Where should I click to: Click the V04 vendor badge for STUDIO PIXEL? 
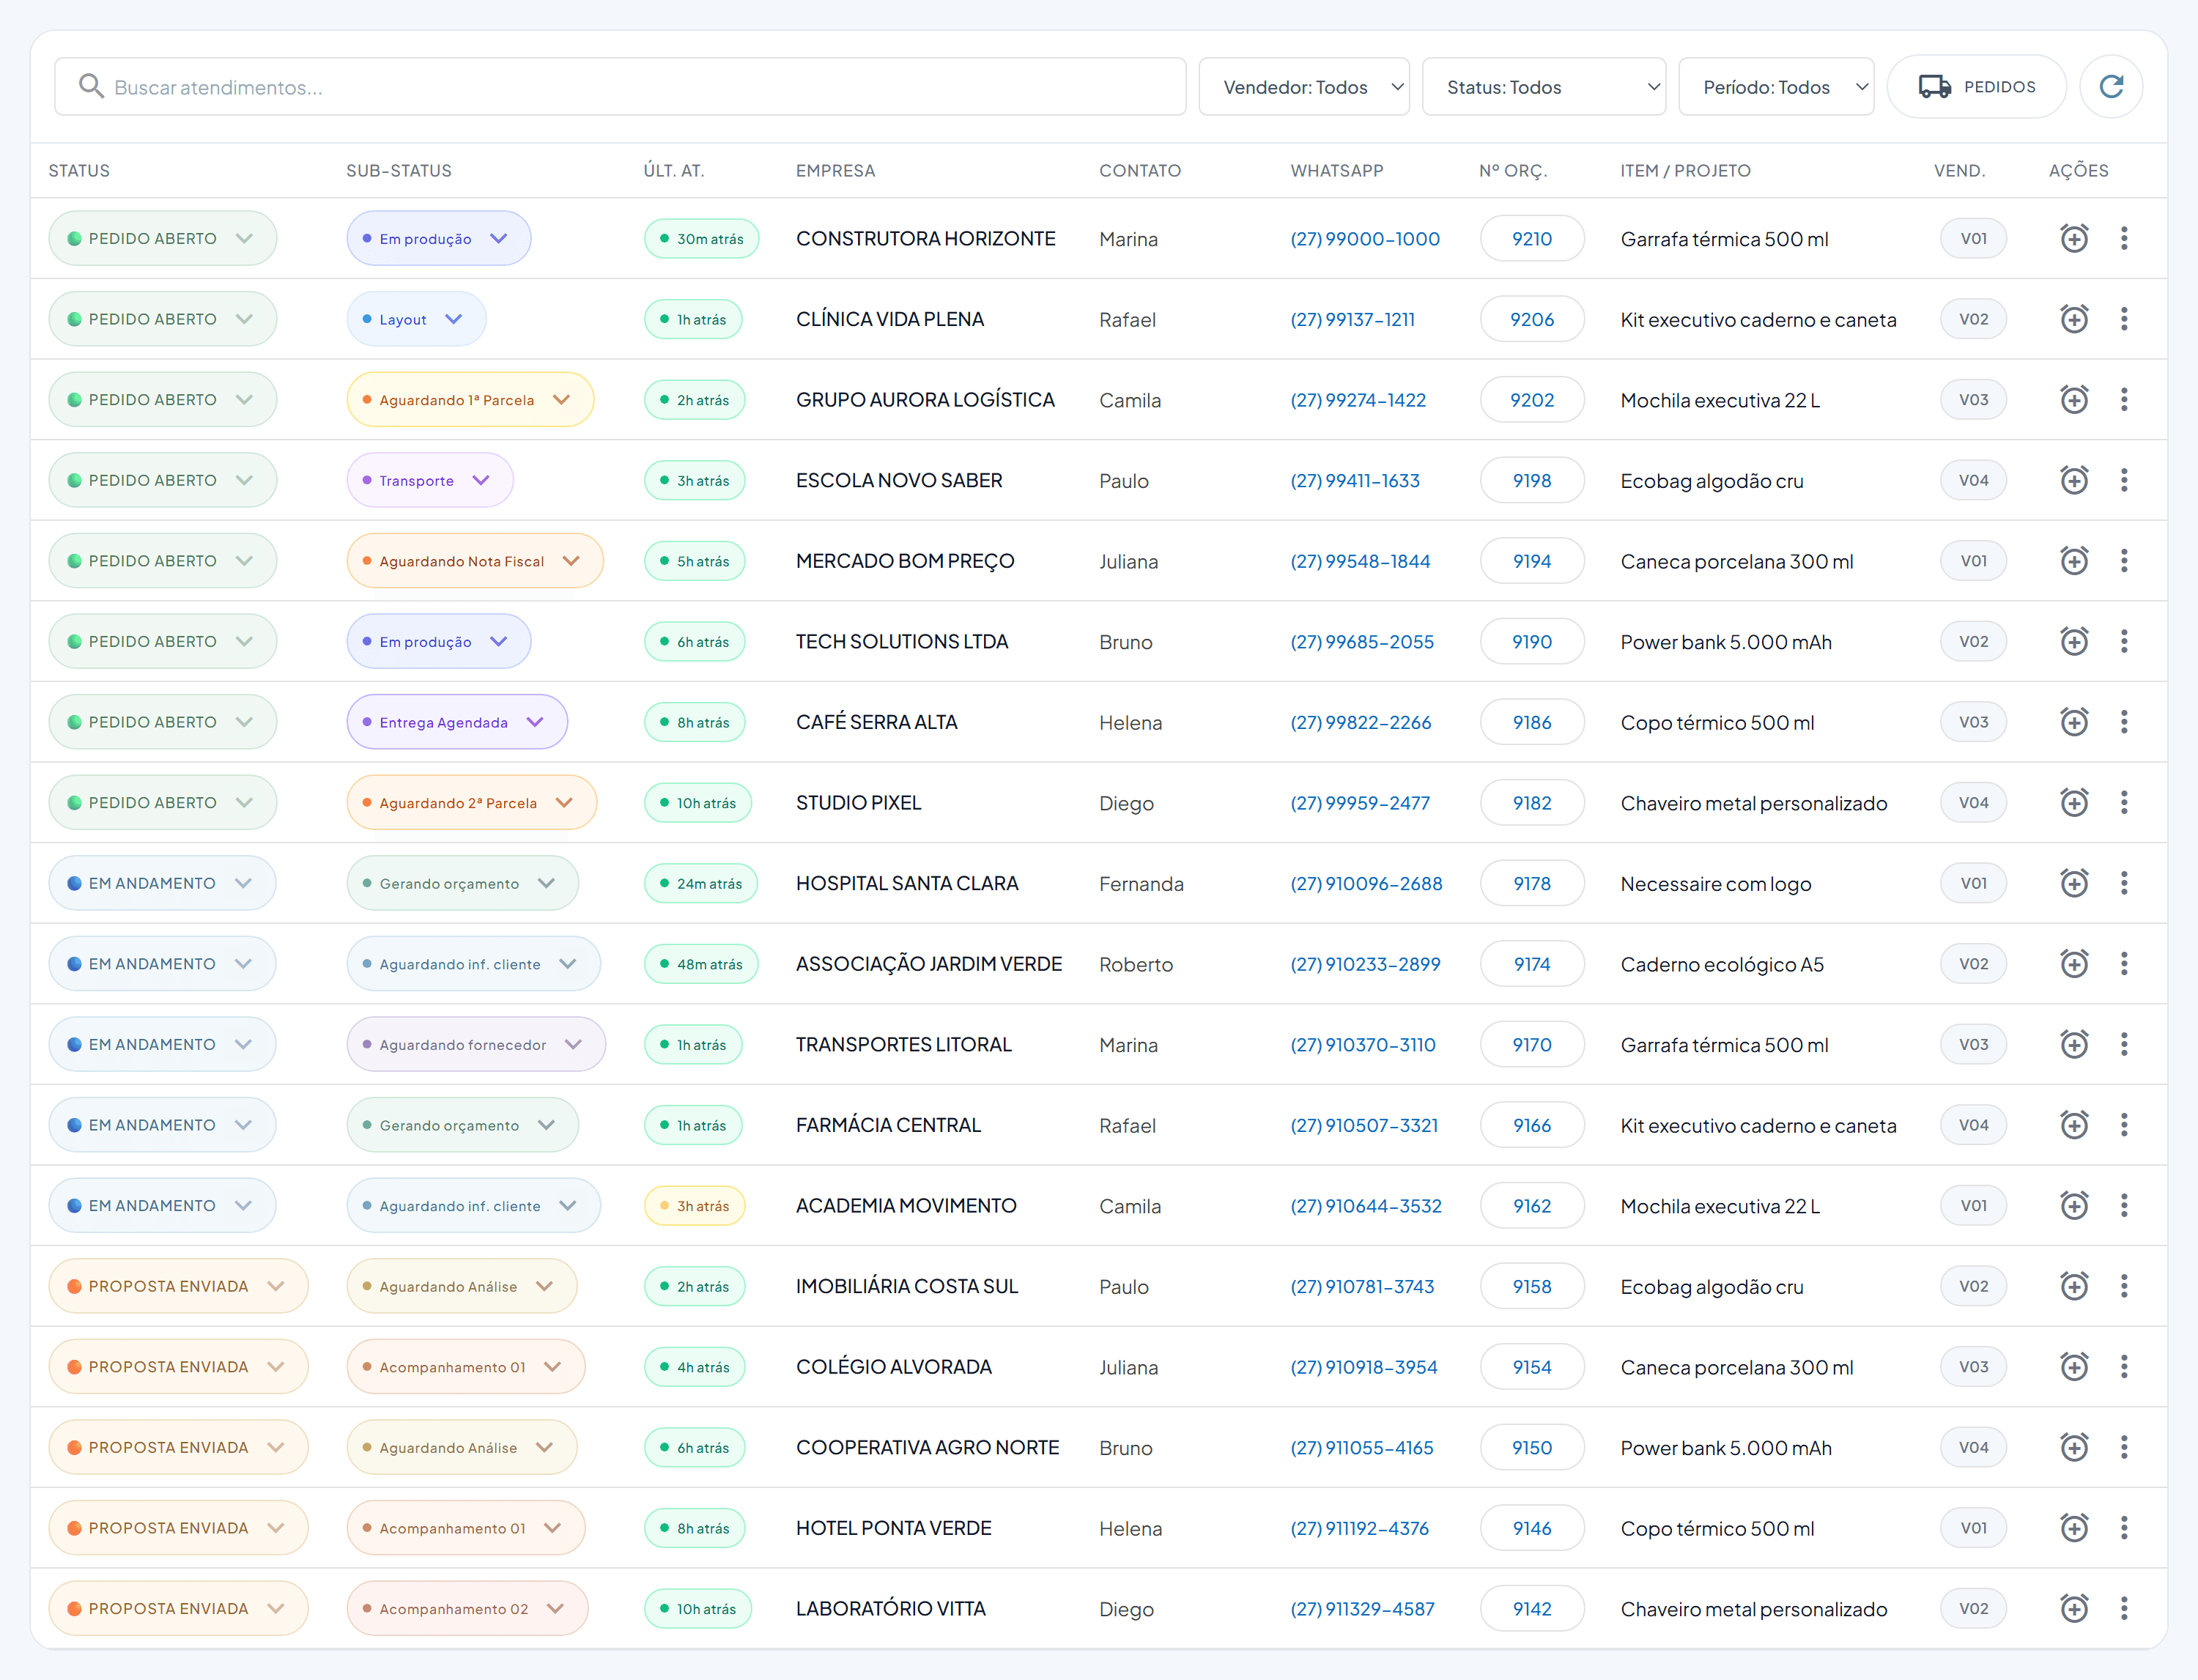tap(1972, 802)
